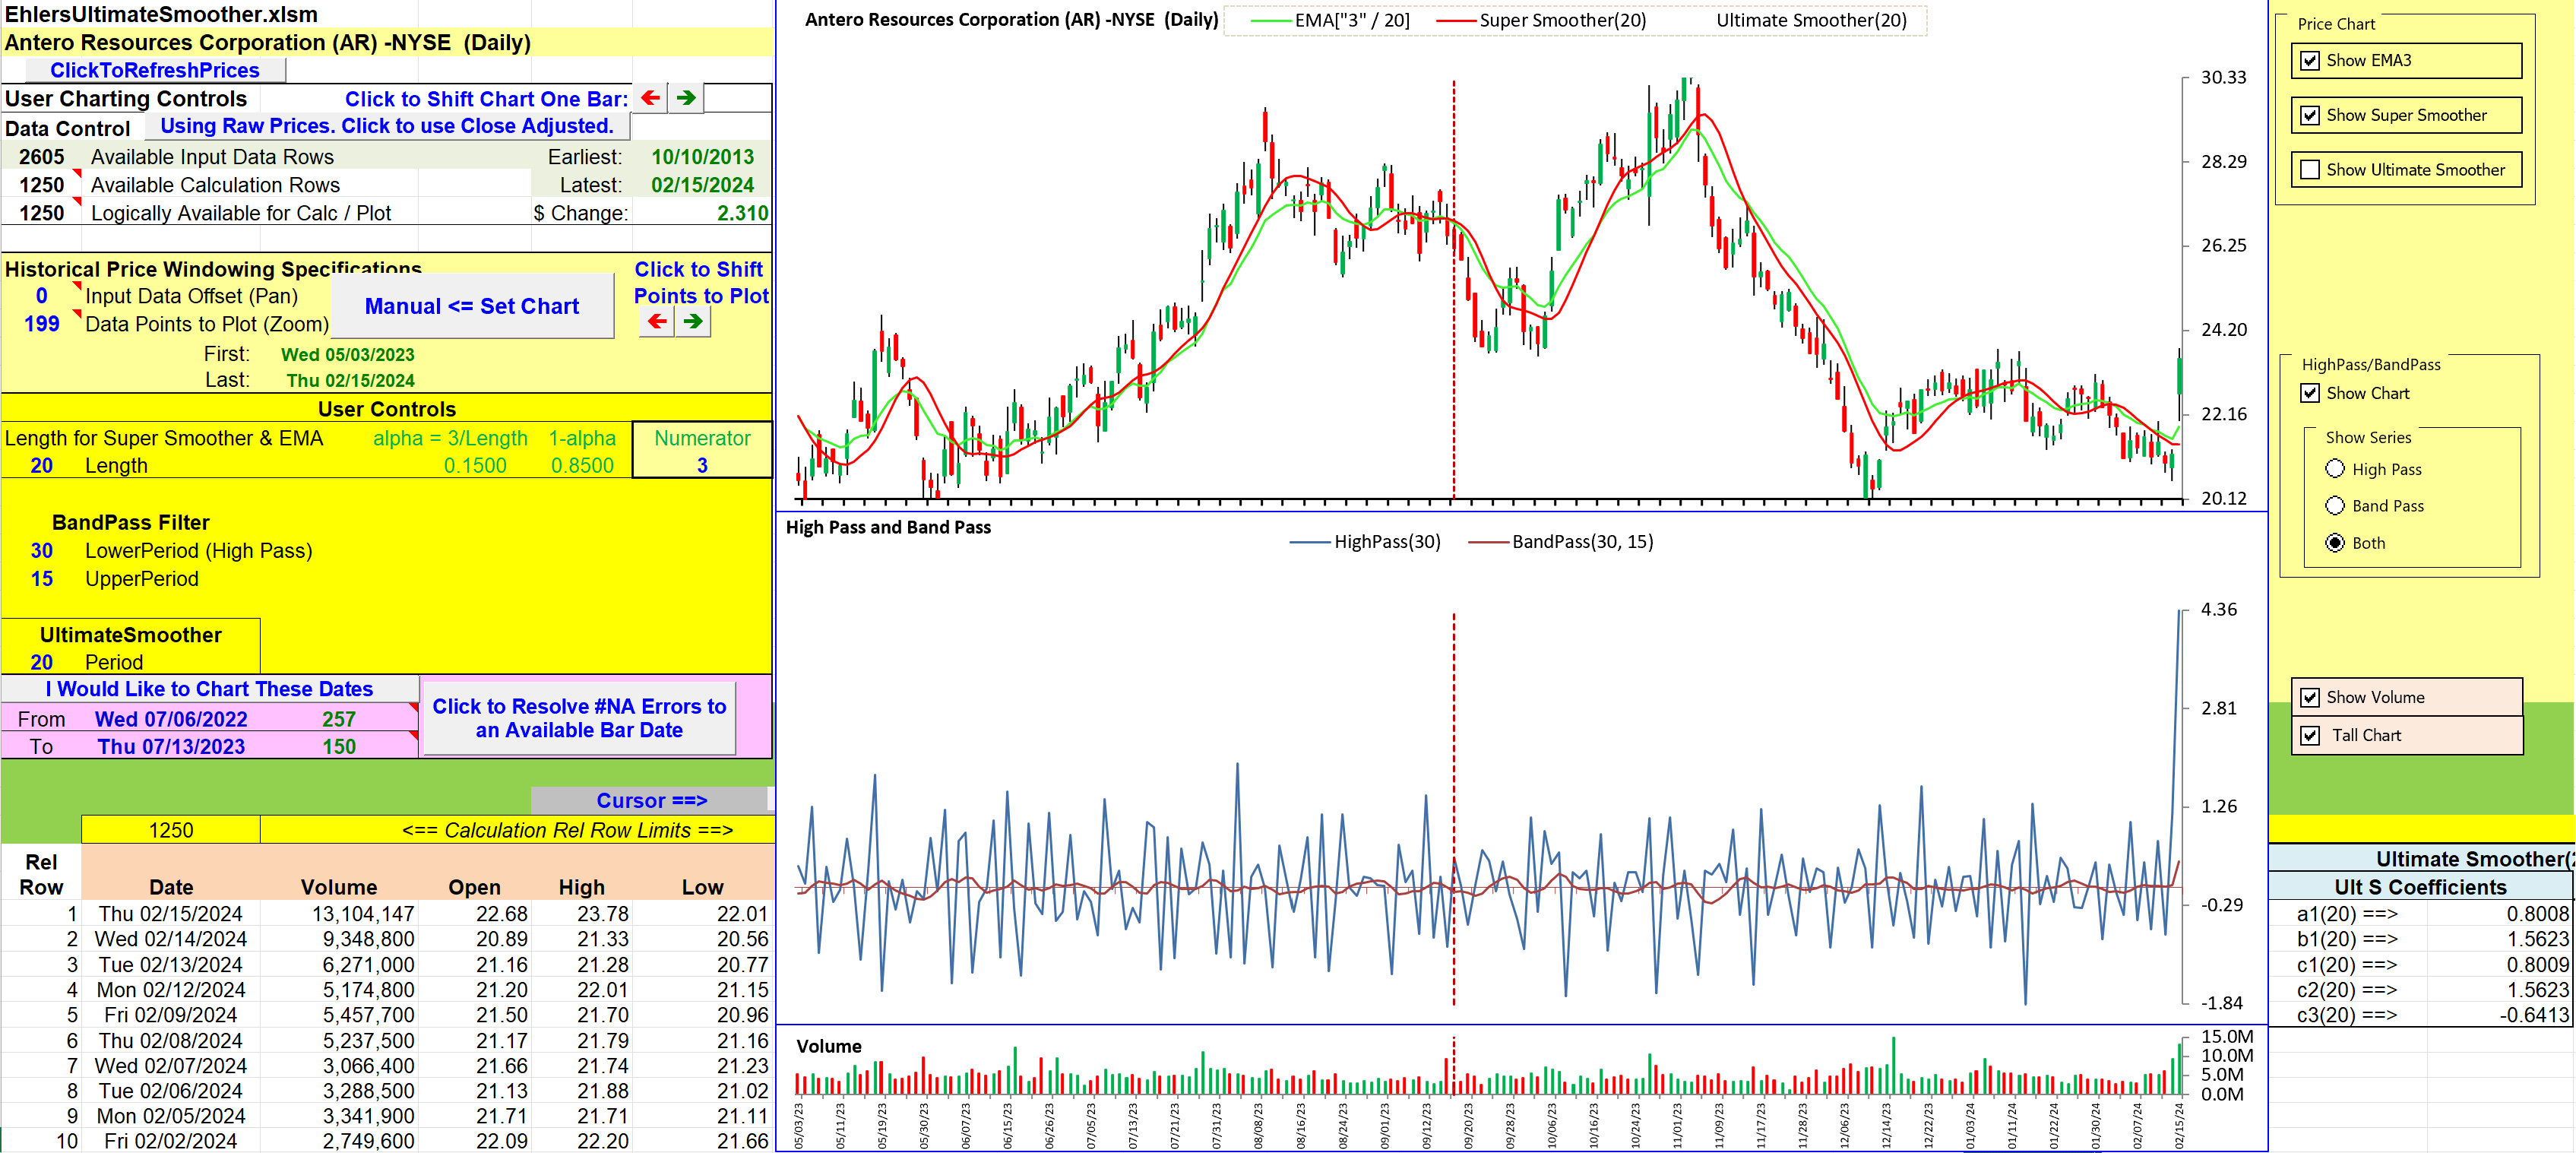Image resolution: width=2576 pixels, height=1153 pixels.
Task: Click the Low column header
Action: 702,887
